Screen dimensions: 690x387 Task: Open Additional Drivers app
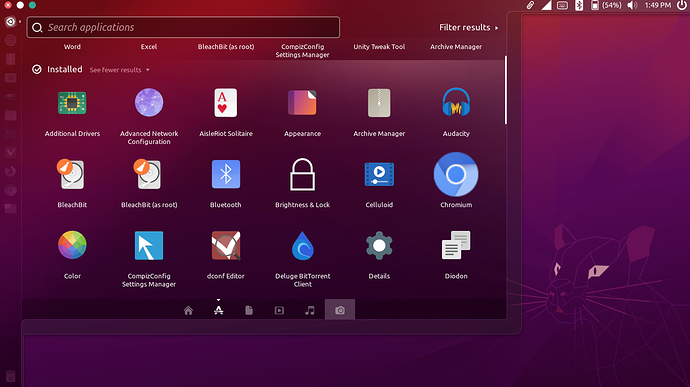tap(72, 103)
